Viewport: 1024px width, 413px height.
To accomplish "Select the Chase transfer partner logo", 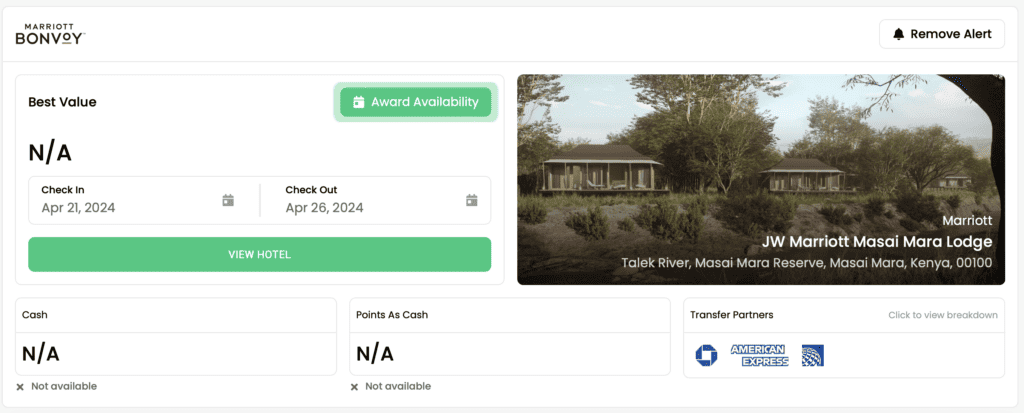I will click(706, 355).
